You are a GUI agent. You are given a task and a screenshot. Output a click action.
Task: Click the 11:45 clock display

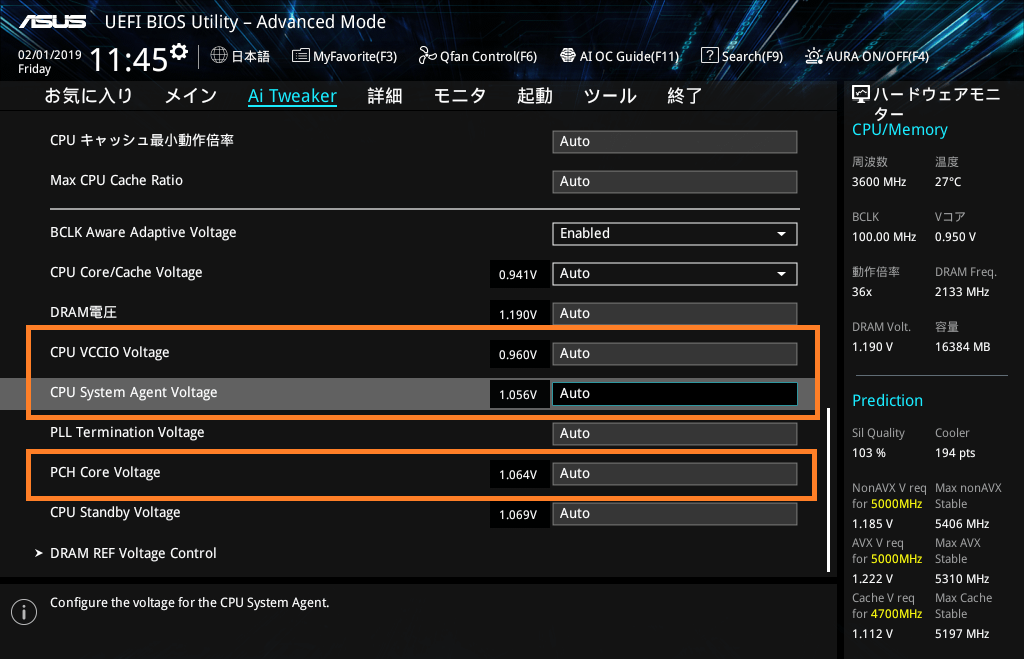click(x=128, y=59)
